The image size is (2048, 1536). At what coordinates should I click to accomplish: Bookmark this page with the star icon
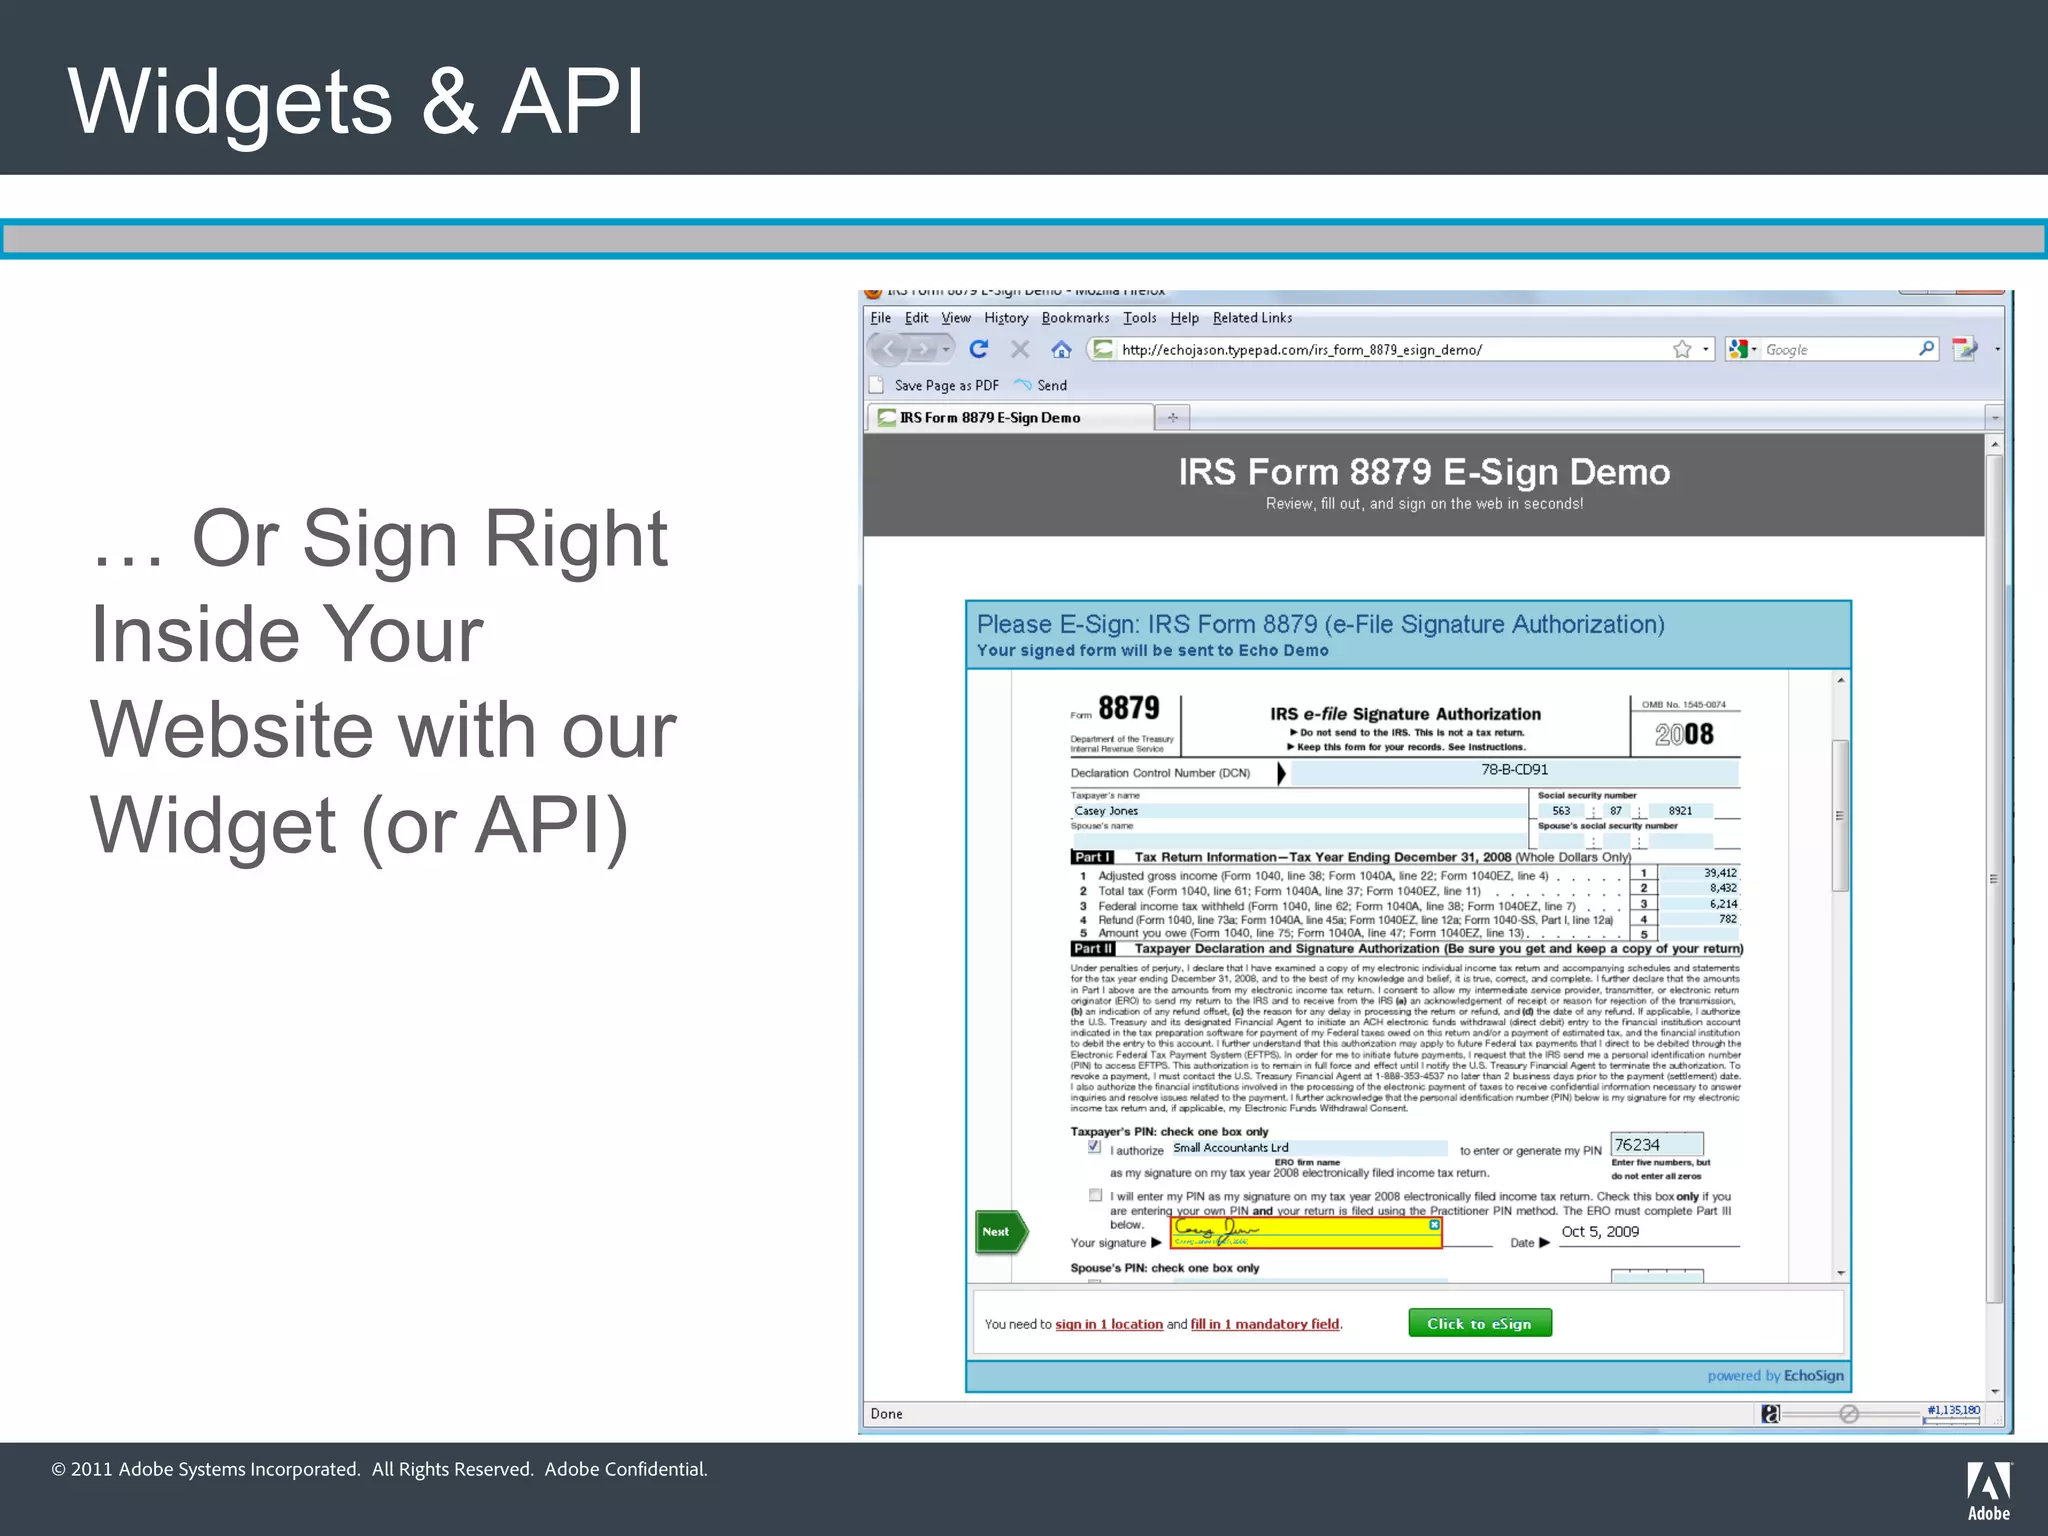click(1682, 349)
